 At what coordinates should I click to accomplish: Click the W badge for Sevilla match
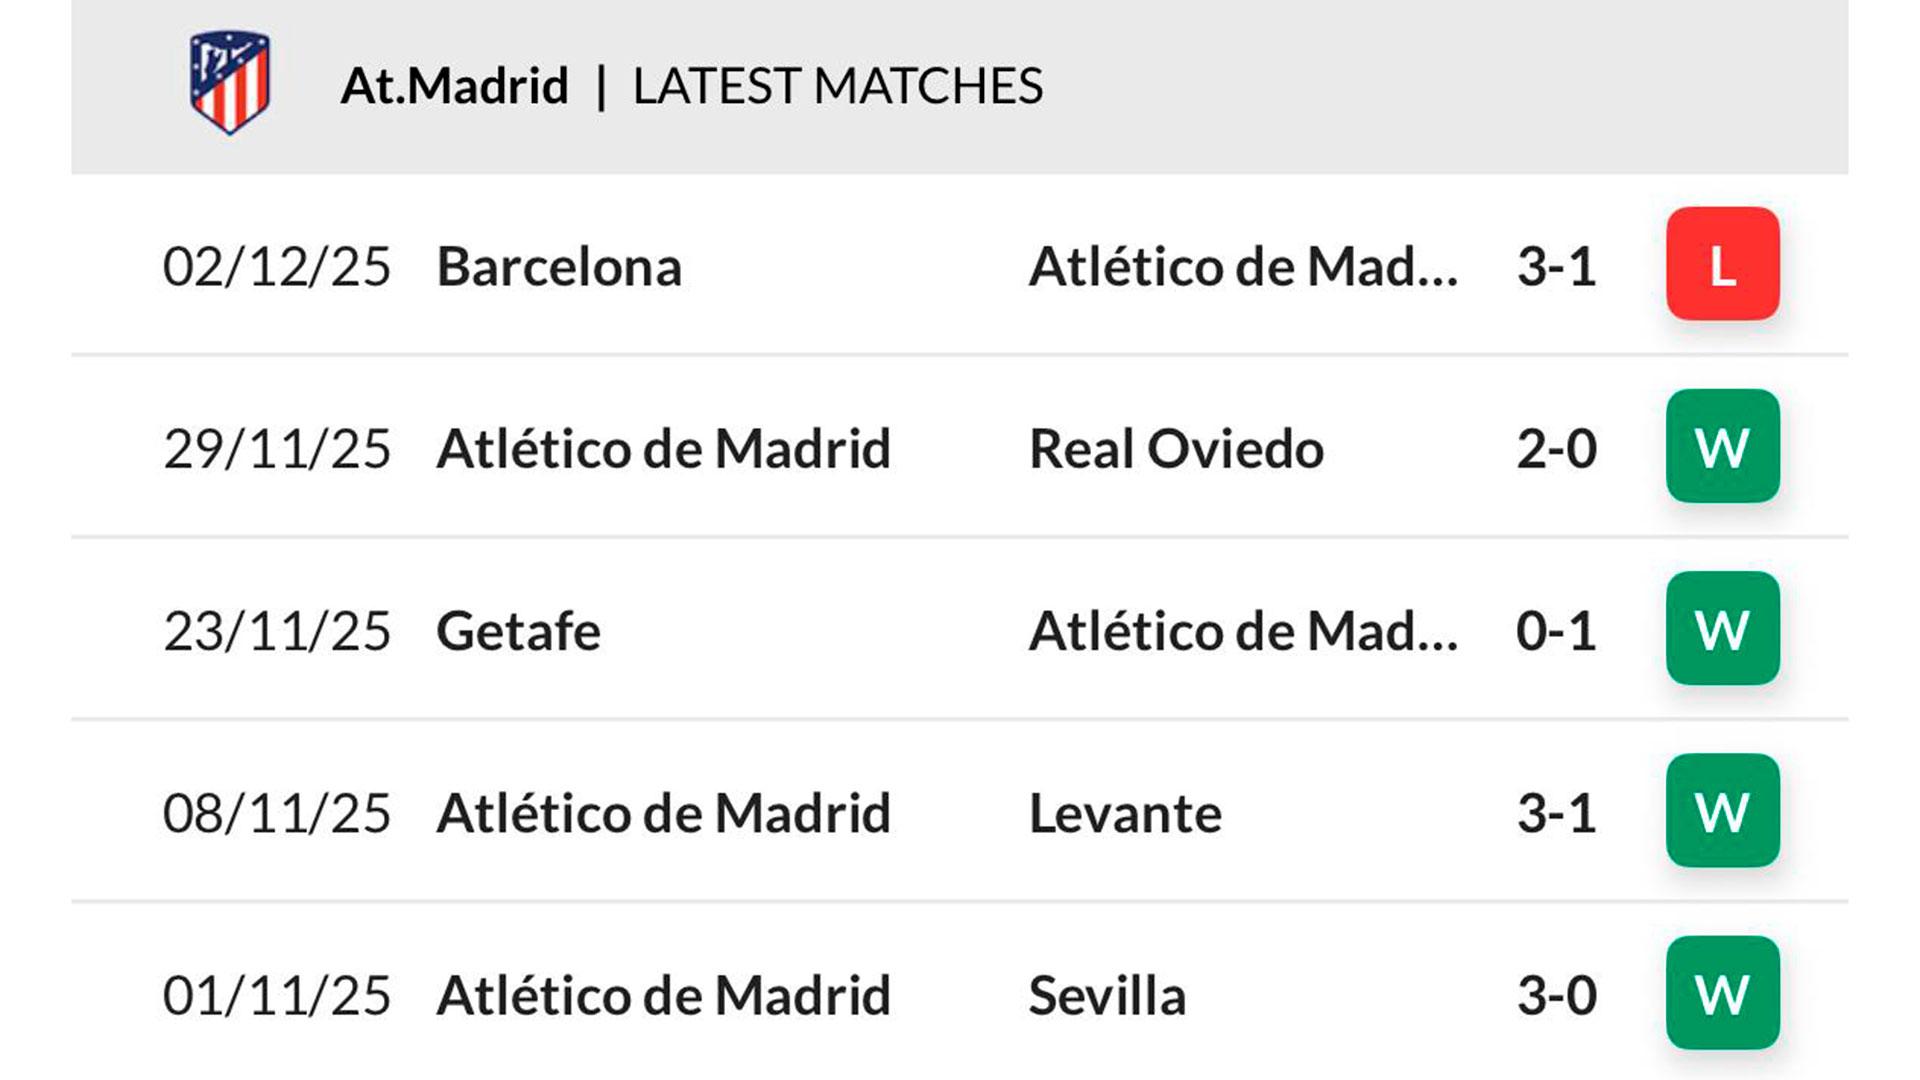point(1722,992)
